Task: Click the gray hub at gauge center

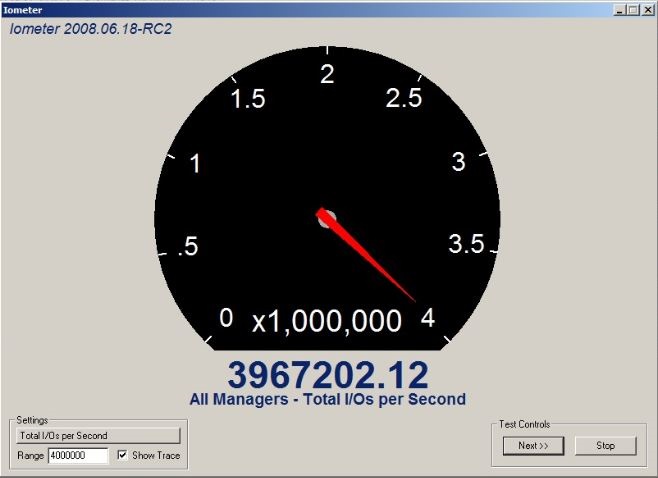Action: click(325, 218)
